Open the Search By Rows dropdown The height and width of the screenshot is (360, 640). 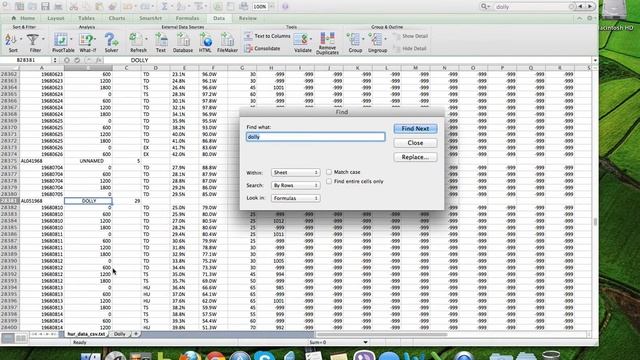pyautogui.click(x=296, y=185)
